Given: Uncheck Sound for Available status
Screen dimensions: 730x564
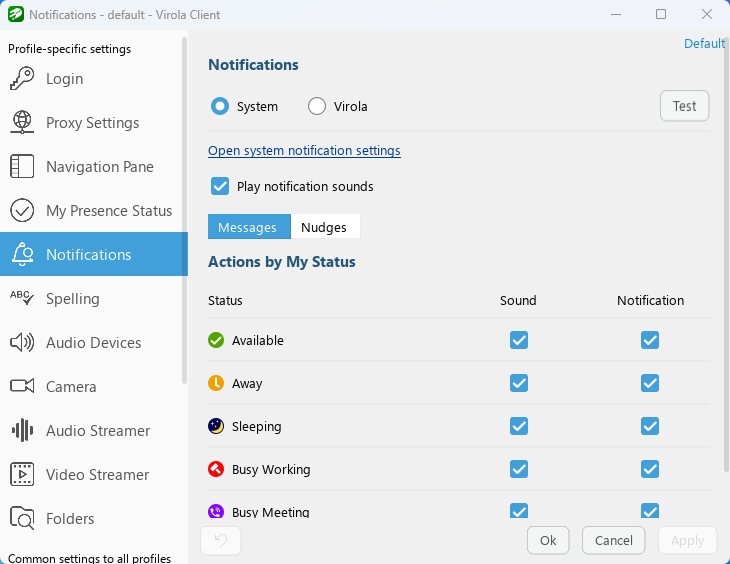Looking at the screenshot, I should (x=519, y=340).
